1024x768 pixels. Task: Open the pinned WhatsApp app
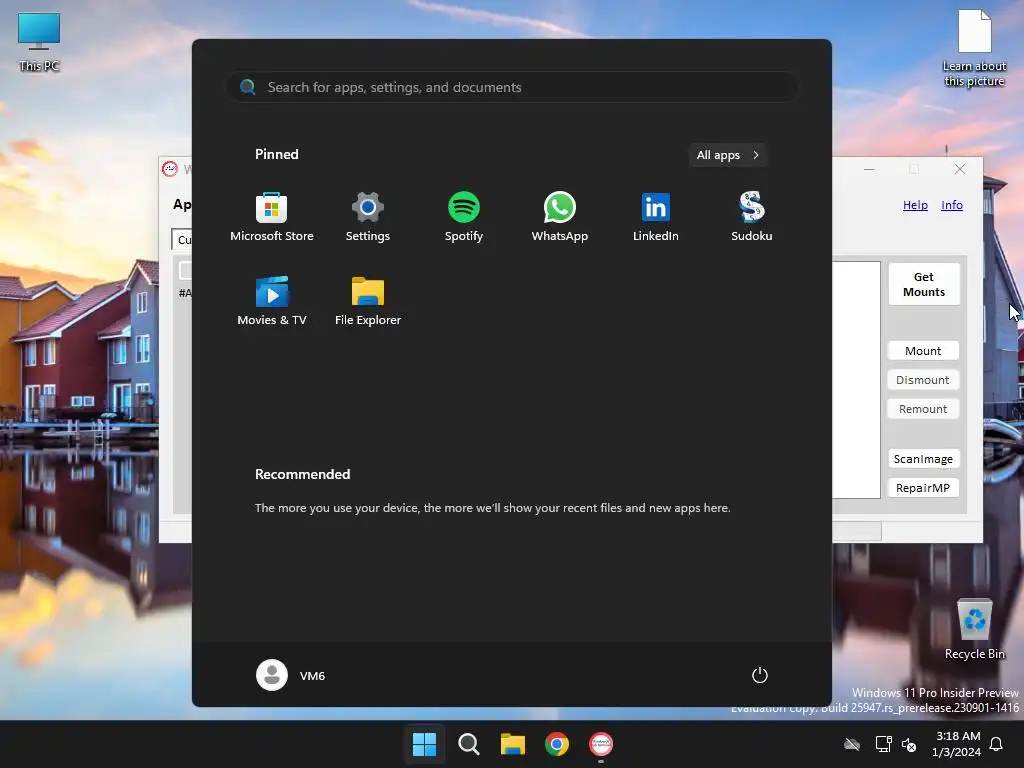point(560,217)
